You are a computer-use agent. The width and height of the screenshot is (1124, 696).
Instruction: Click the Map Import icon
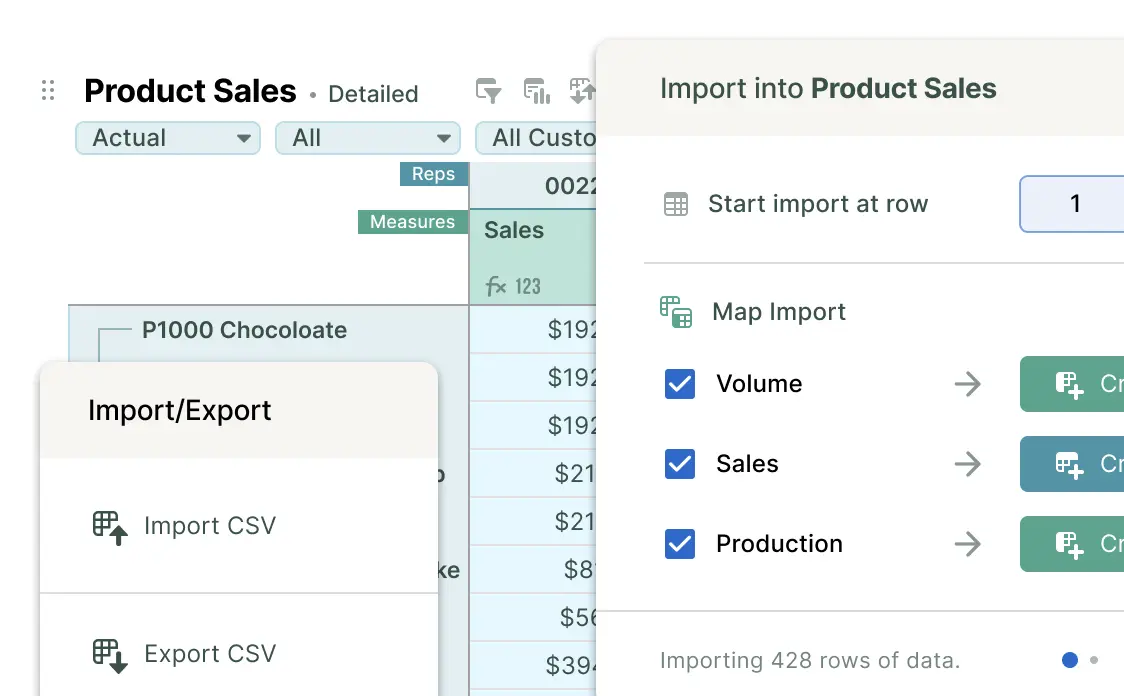click(676, 312)
